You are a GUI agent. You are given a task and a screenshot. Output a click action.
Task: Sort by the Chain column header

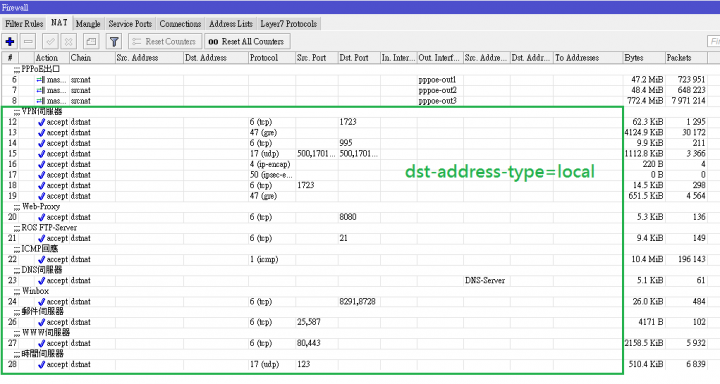click(x=92, y=58)
